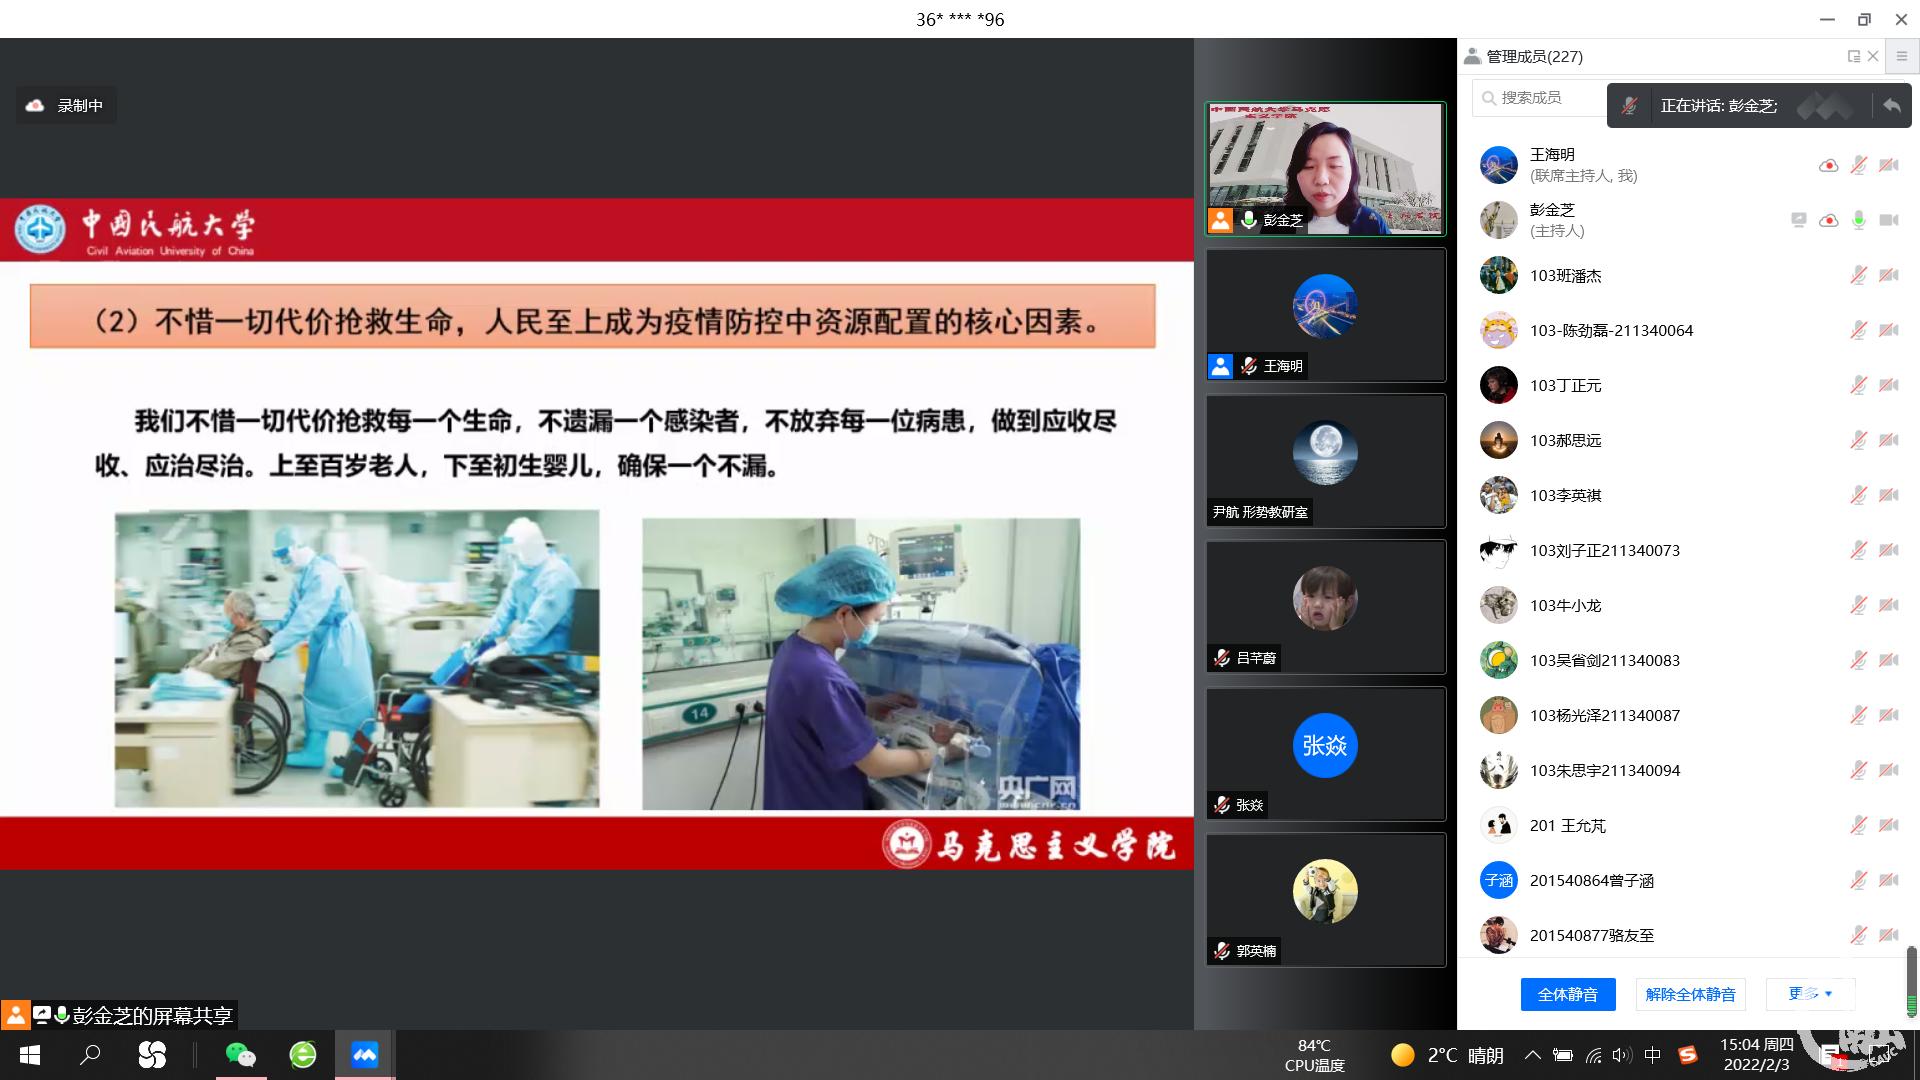Open the hamburger menu at panel top-right
Viewport: 1920px width, 1080px height.
tap(1902, 57)
